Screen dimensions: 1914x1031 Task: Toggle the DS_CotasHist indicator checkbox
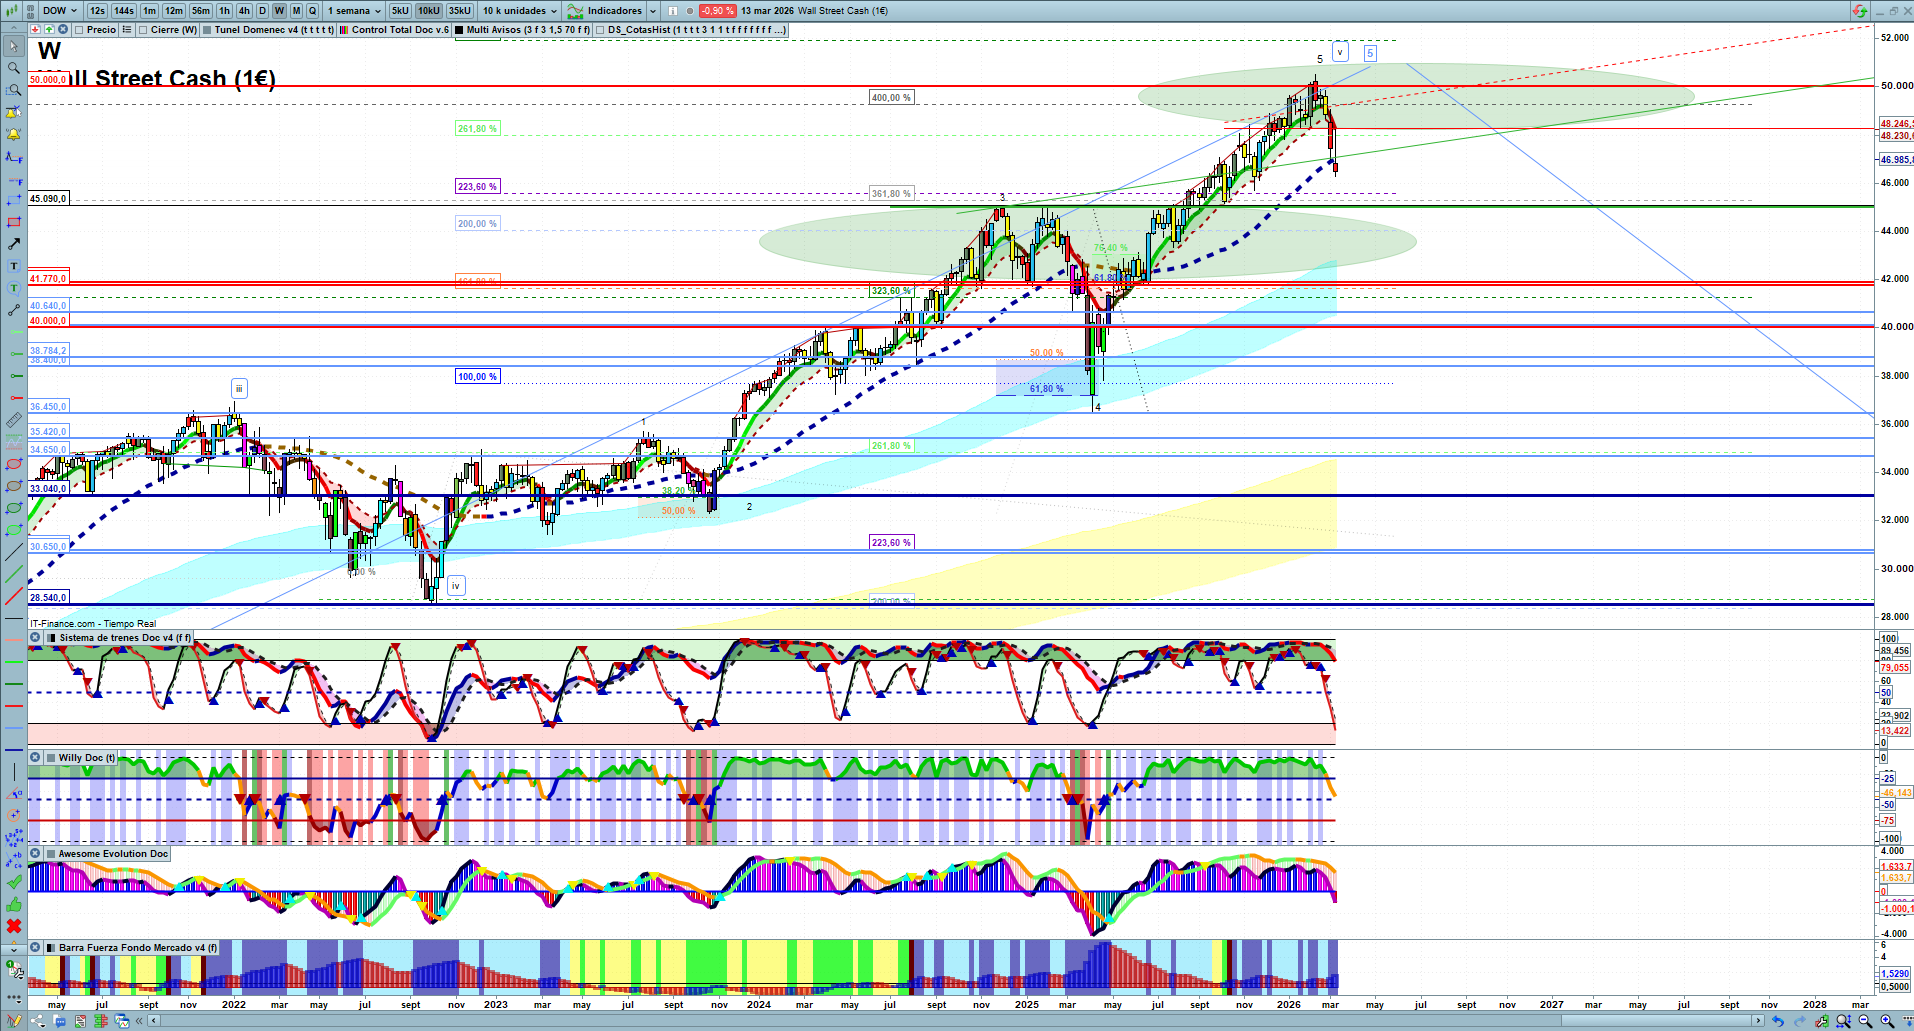pos(600,30)
